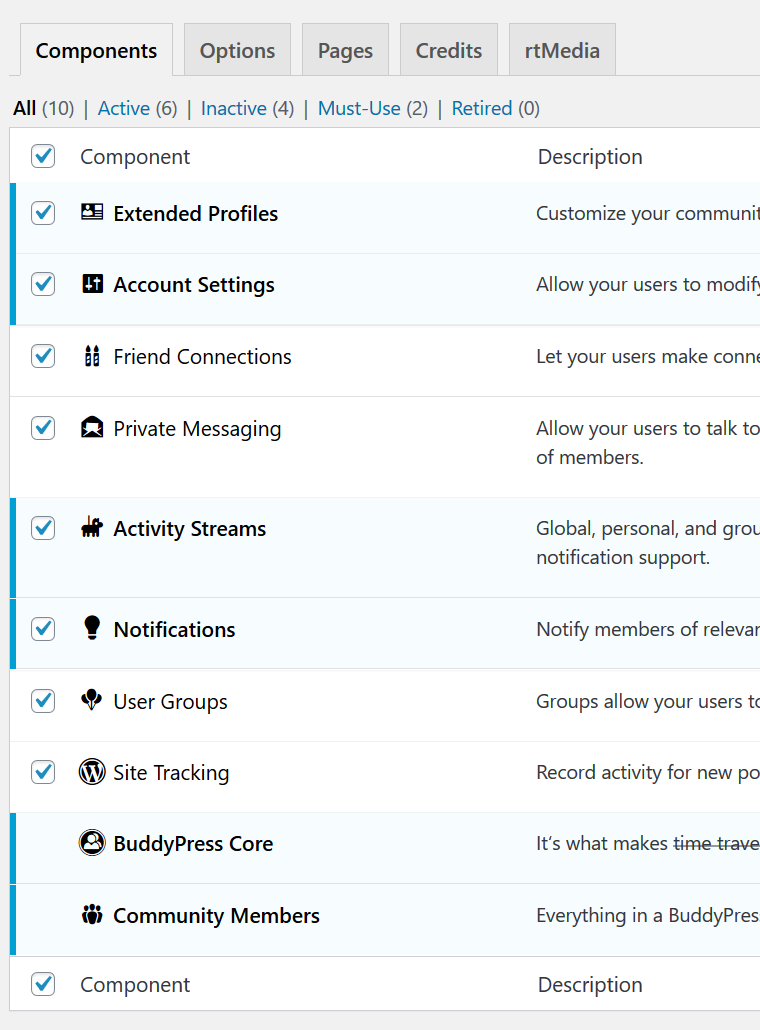This screenshot has height=1030, width=760.
Task: Click the Activity Streams component icon
Action: [92, 527]
